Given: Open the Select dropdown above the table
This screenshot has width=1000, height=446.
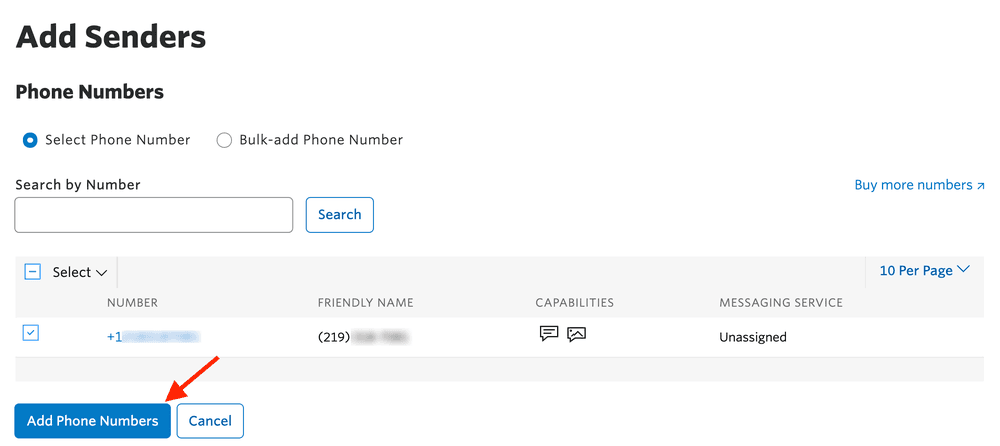Looking at the screenshot, I should coord(79,272).
